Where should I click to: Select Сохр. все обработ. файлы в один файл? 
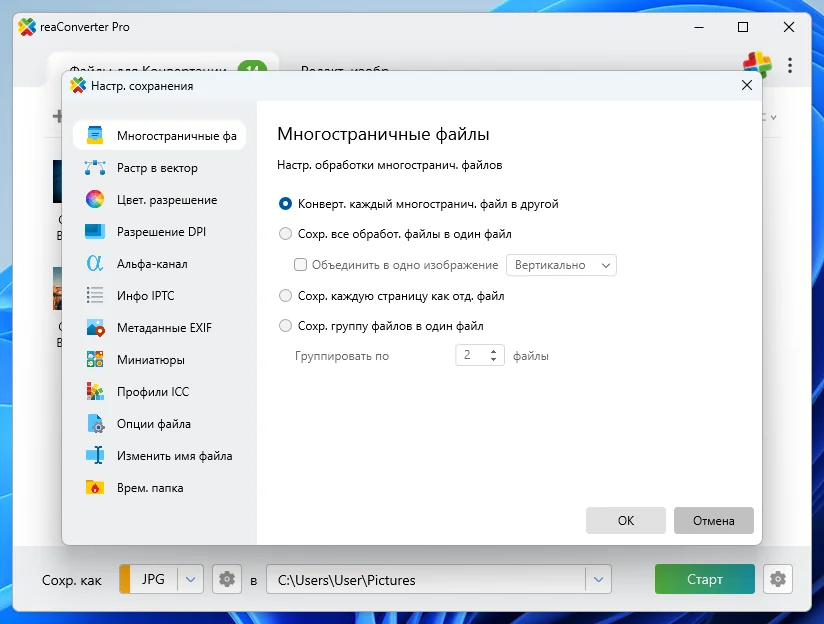coord(286,234)
